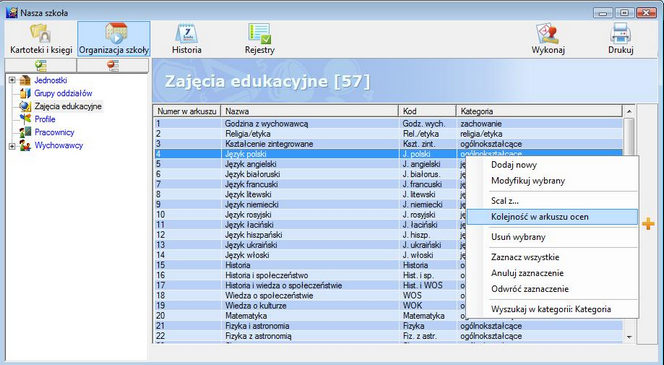This screenshot has height=365, width=664.
Task: Click the Pracownicy tree icon
Action: click(25, 132)
